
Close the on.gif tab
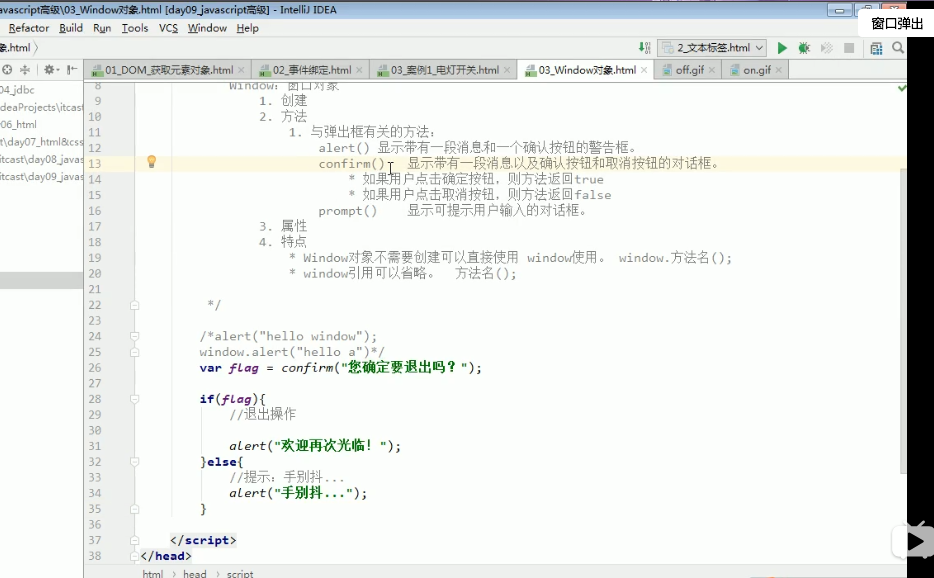point(779,70)
